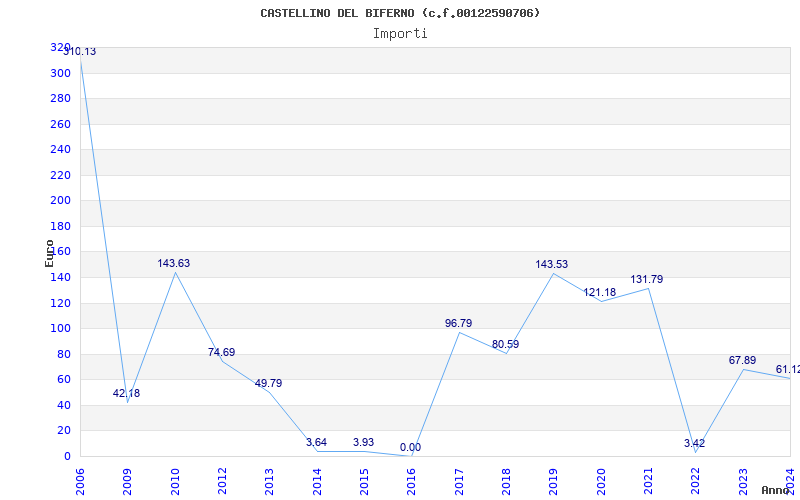The image size is (800, 500).
Task: Click the Euro y-axis title
Action: 49,254
